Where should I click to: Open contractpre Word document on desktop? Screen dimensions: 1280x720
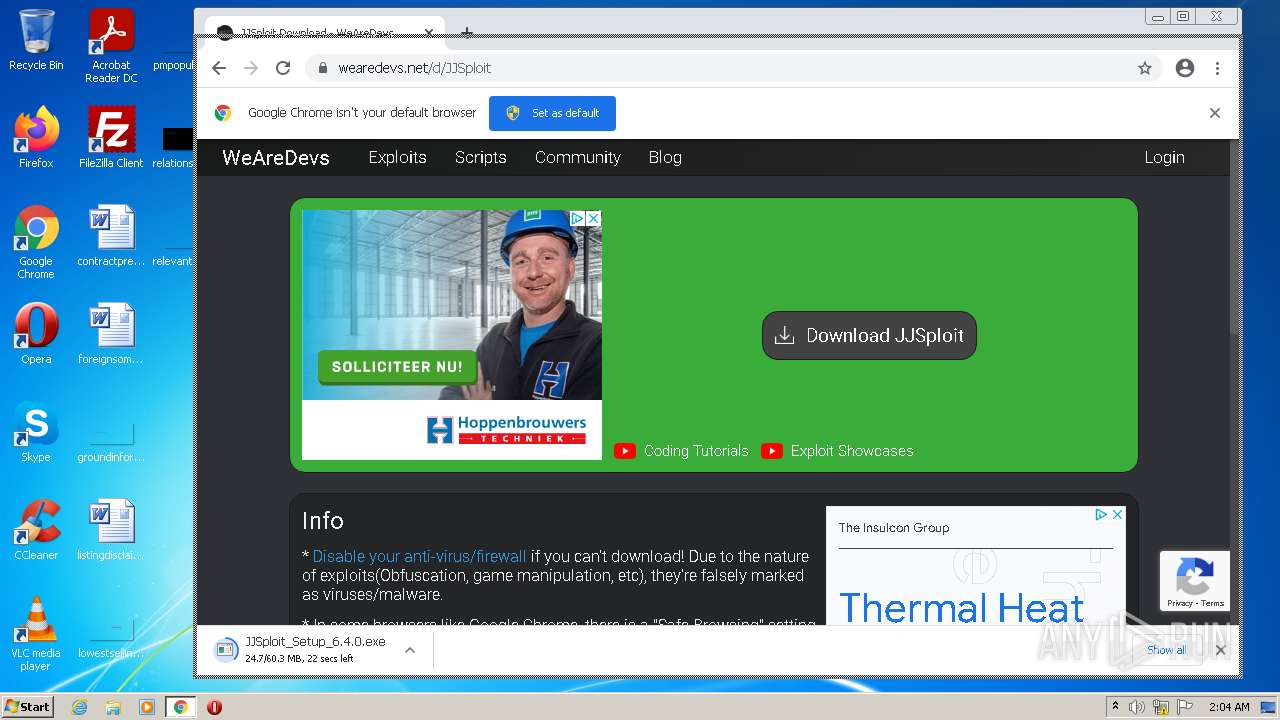coord(111,236)
